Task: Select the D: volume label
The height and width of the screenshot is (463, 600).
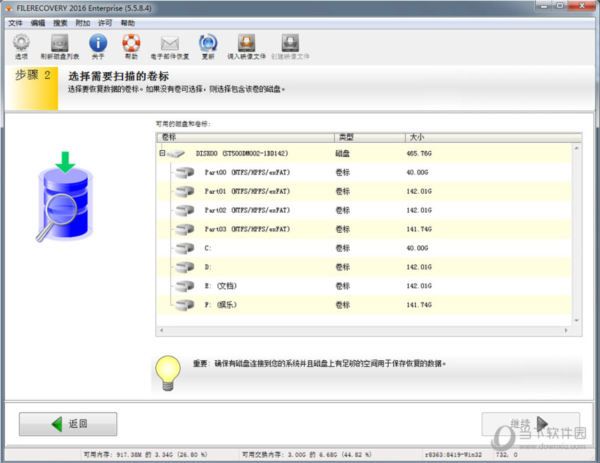Action: (x=208, y=267)
